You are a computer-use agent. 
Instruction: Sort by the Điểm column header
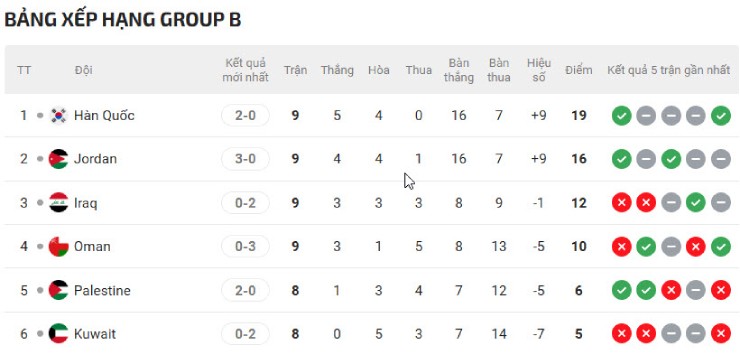[x=579, y=70]
